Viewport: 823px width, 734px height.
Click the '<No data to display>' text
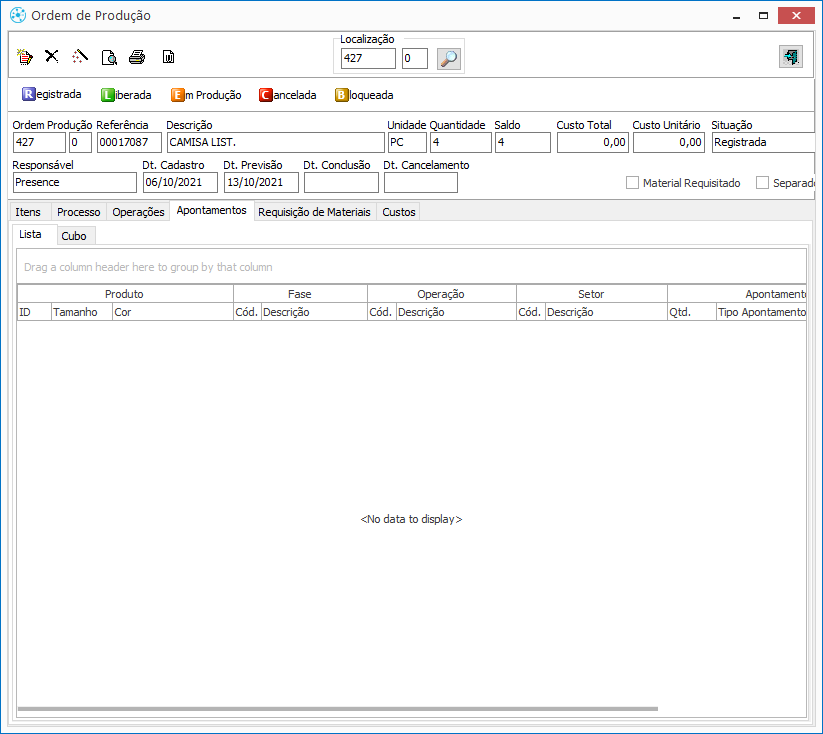tap(412, 519)
